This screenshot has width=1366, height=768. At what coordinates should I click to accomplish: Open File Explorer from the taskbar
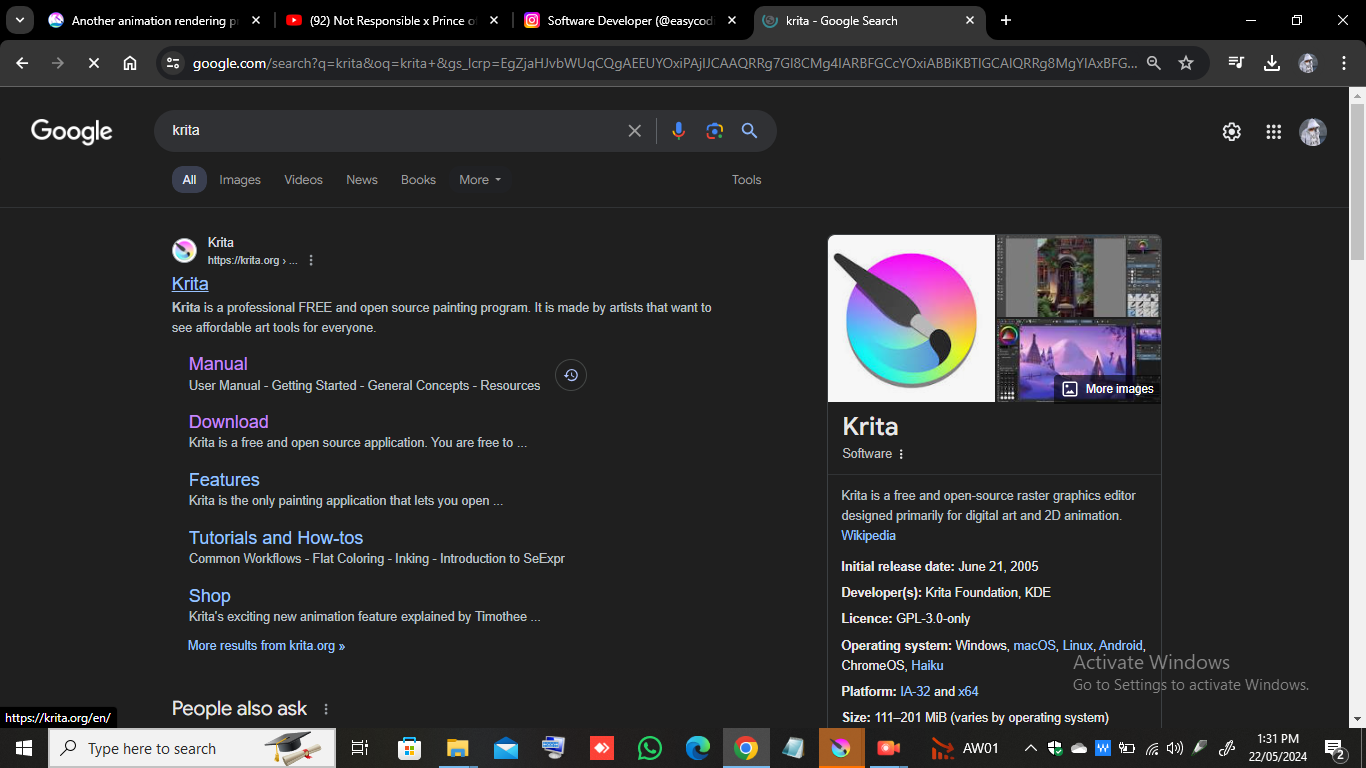tap(458, 748)
